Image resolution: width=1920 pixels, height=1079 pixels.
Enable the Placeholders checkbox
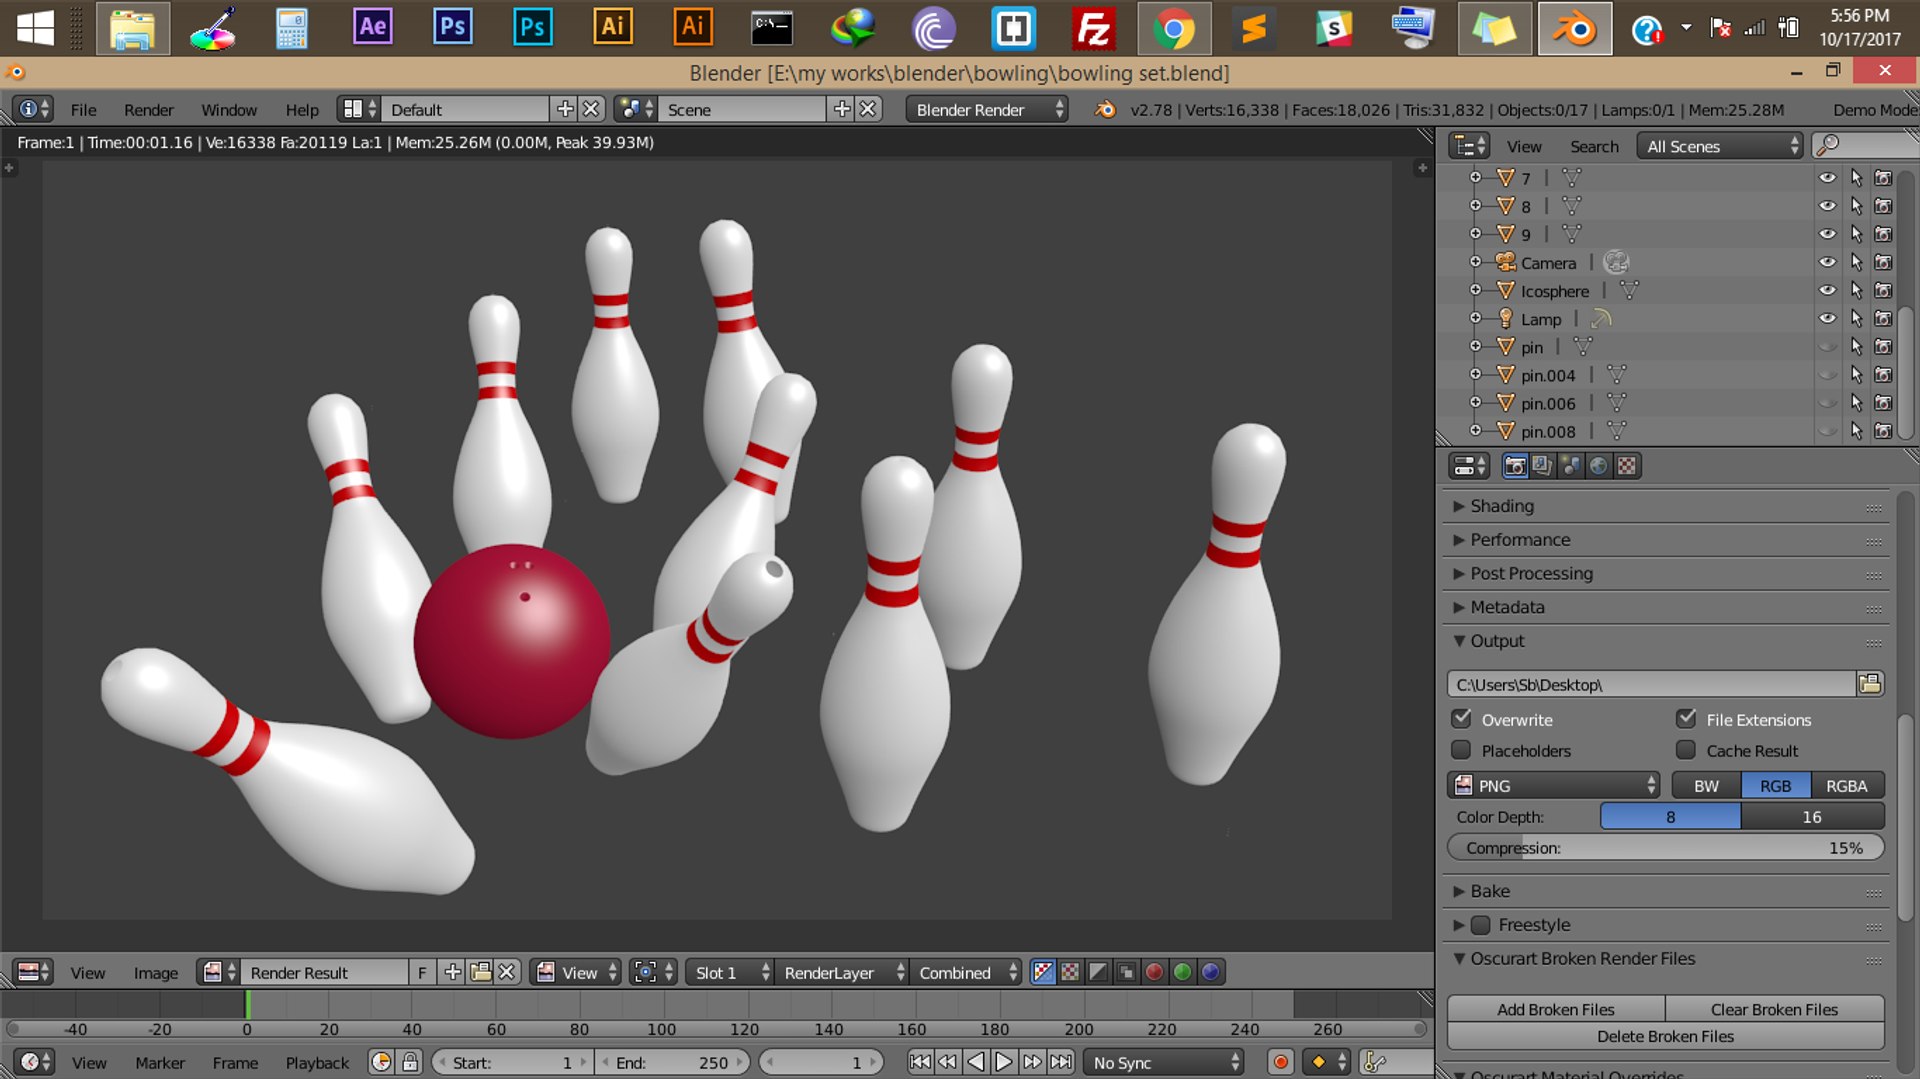[x=1461, y=750]
